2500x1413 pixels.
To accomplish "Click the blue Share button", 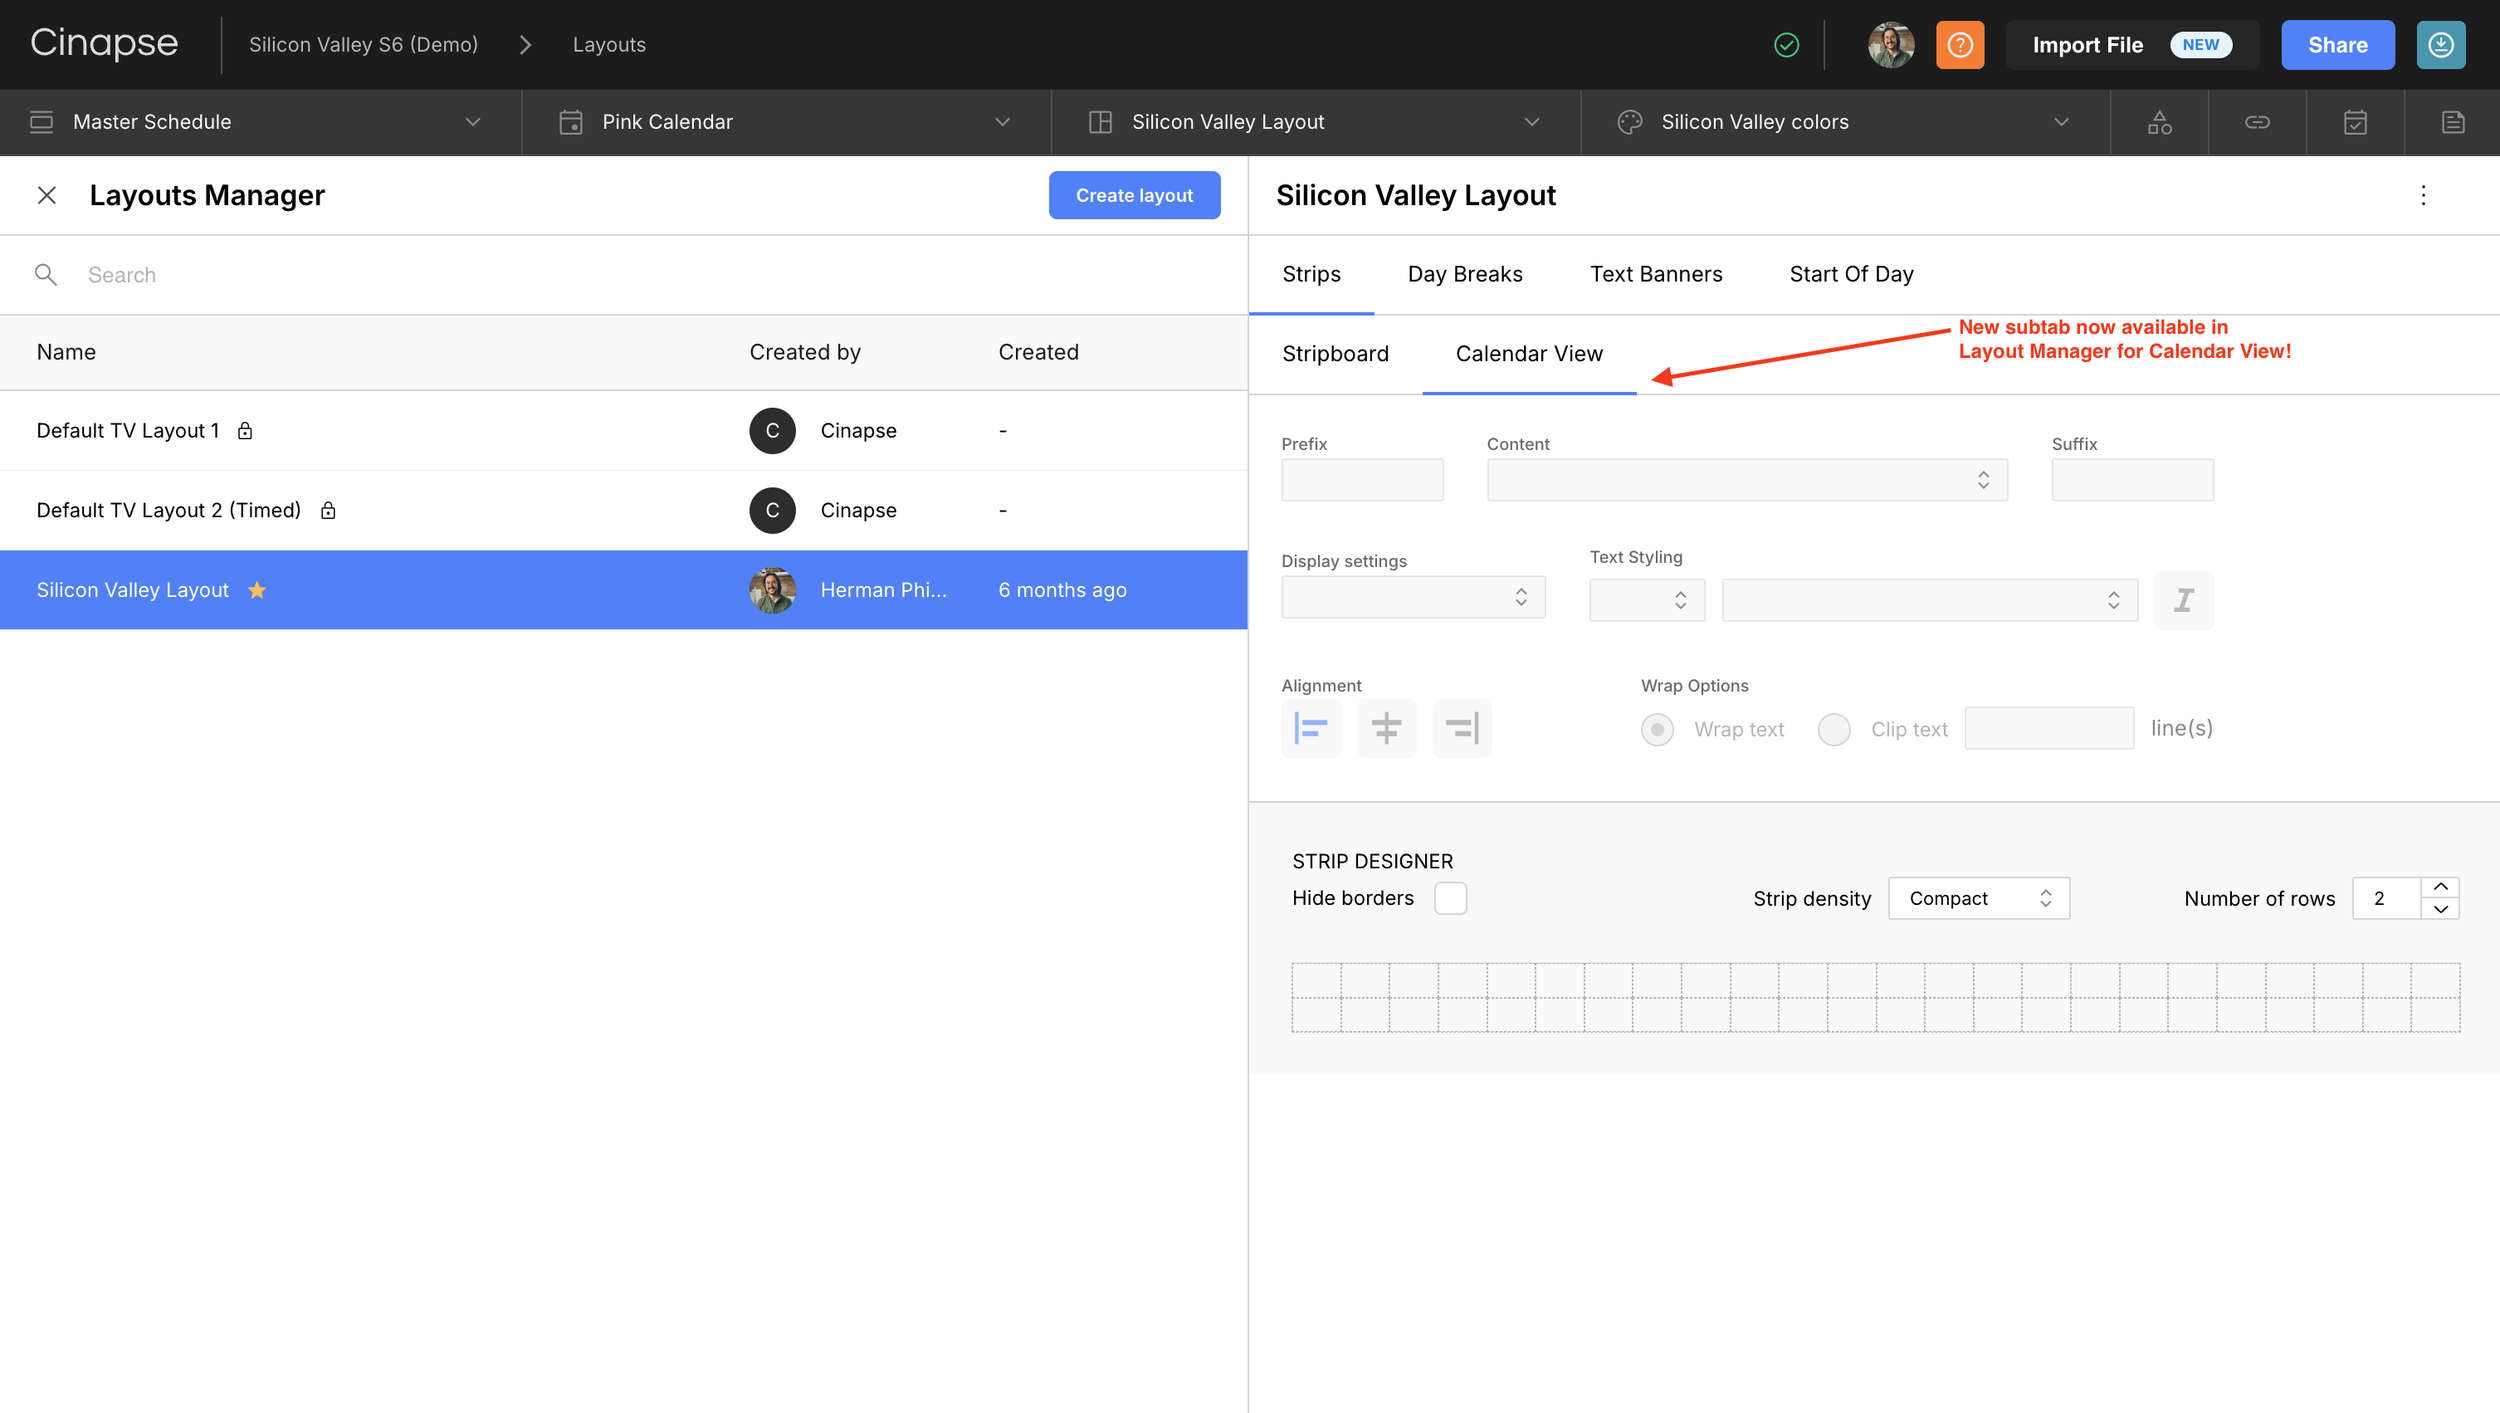I will tap(2337, 45).
